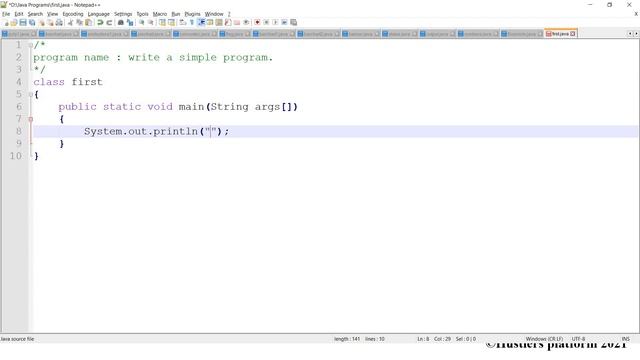Show the Document Map panel icon
Image resolution: width=640 pixels, height=360 pixels.
tap(219, 23)
